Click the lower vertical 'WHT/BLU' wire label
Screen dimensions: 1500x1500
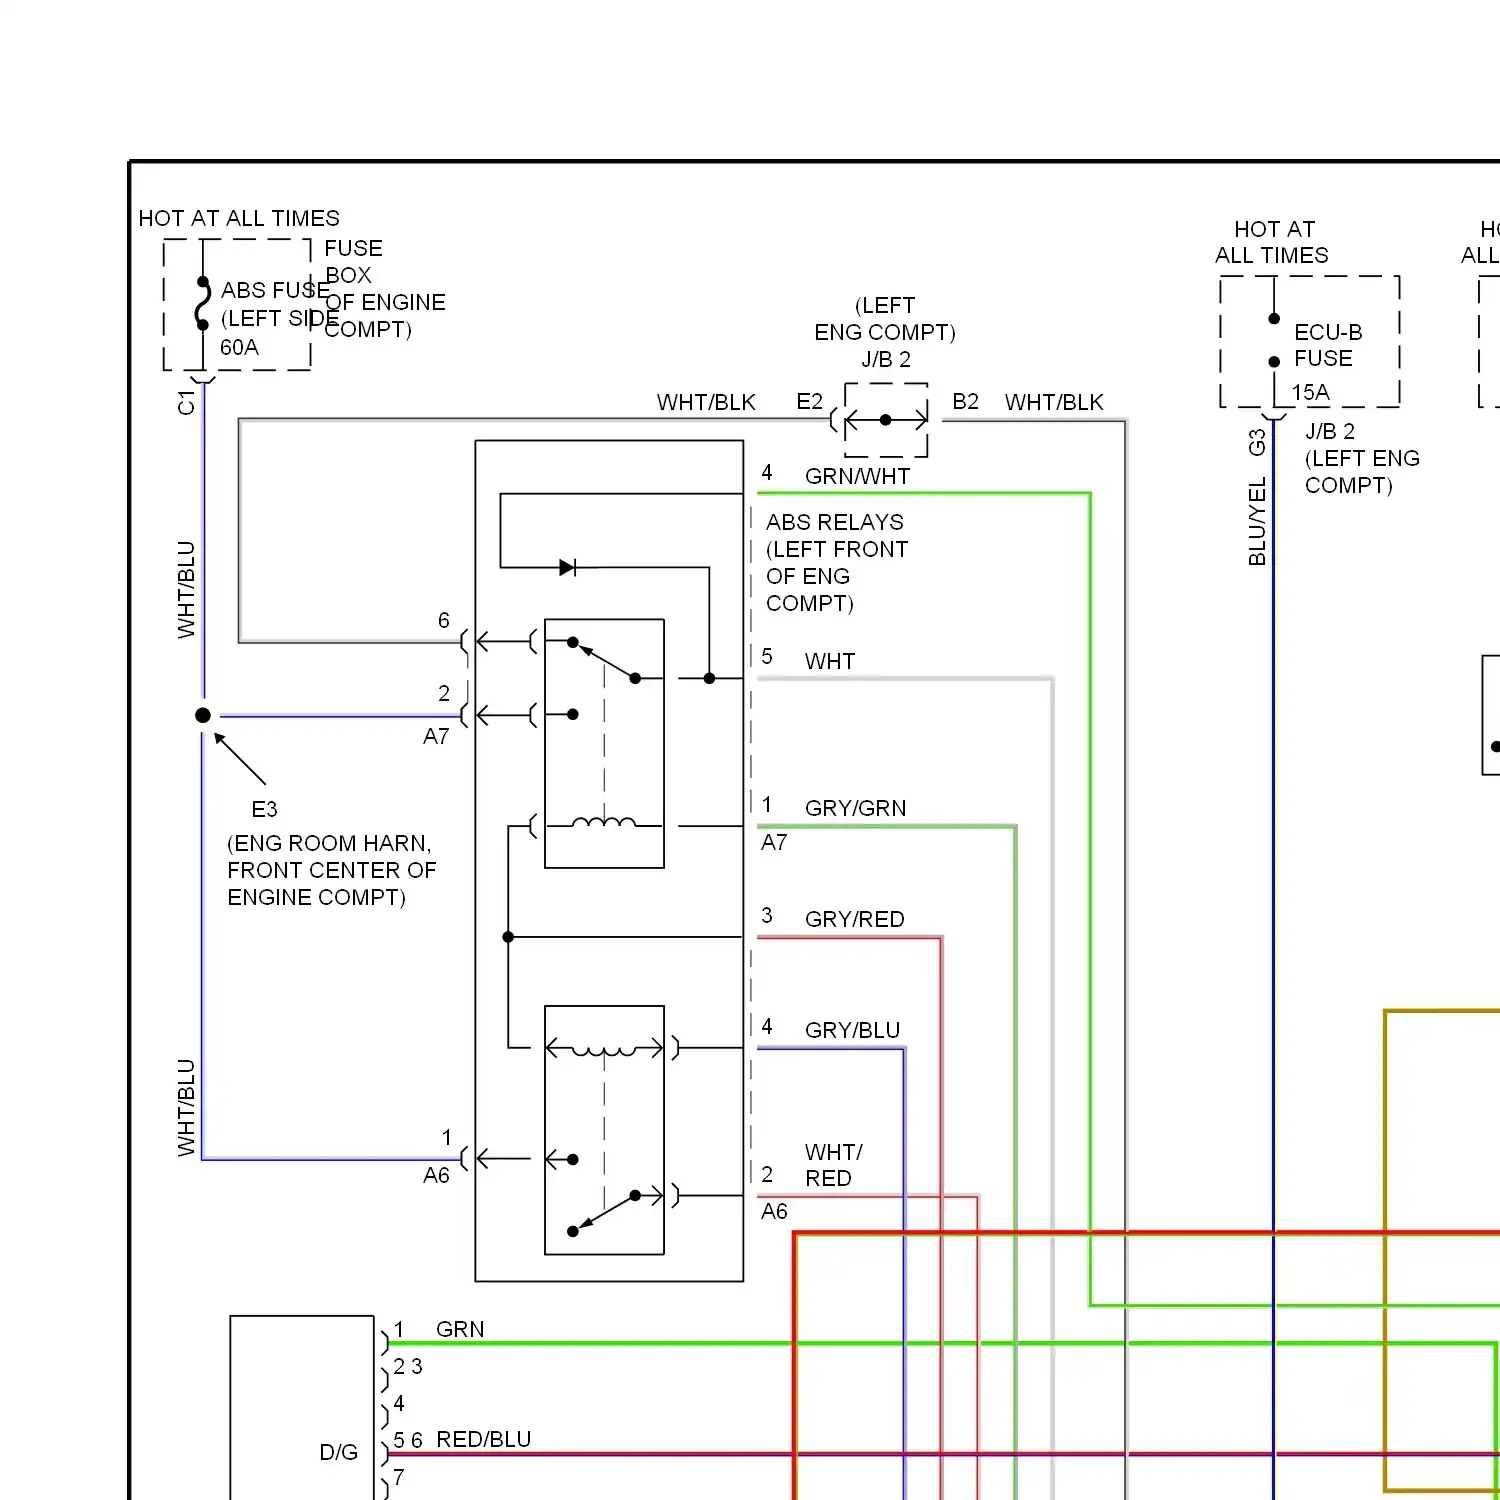[186, 1108]
